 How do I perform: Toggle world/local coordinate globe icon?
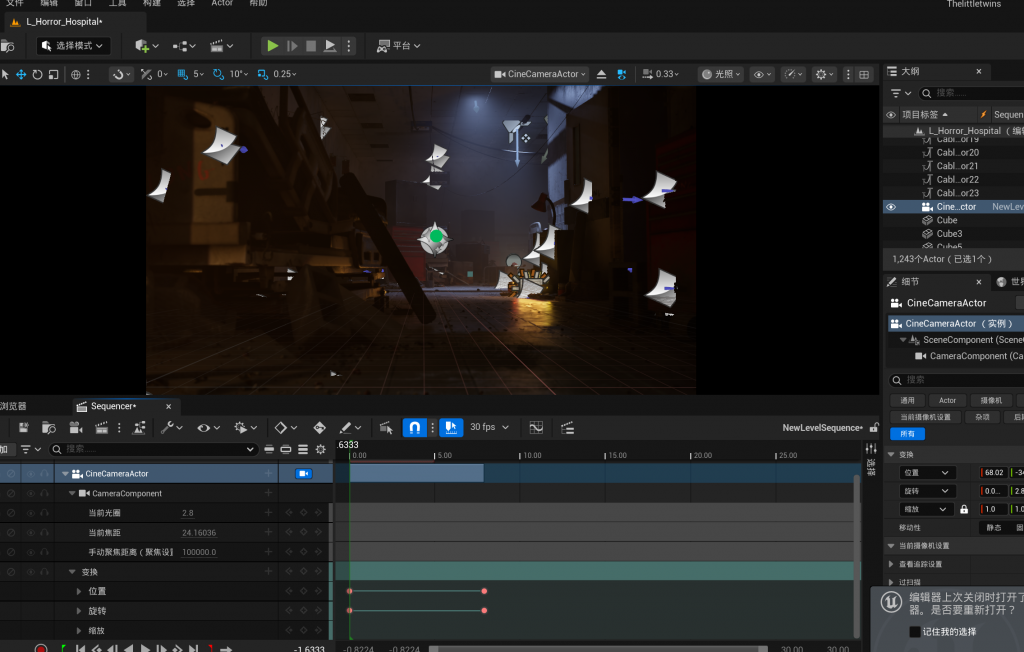click(76, 74)
